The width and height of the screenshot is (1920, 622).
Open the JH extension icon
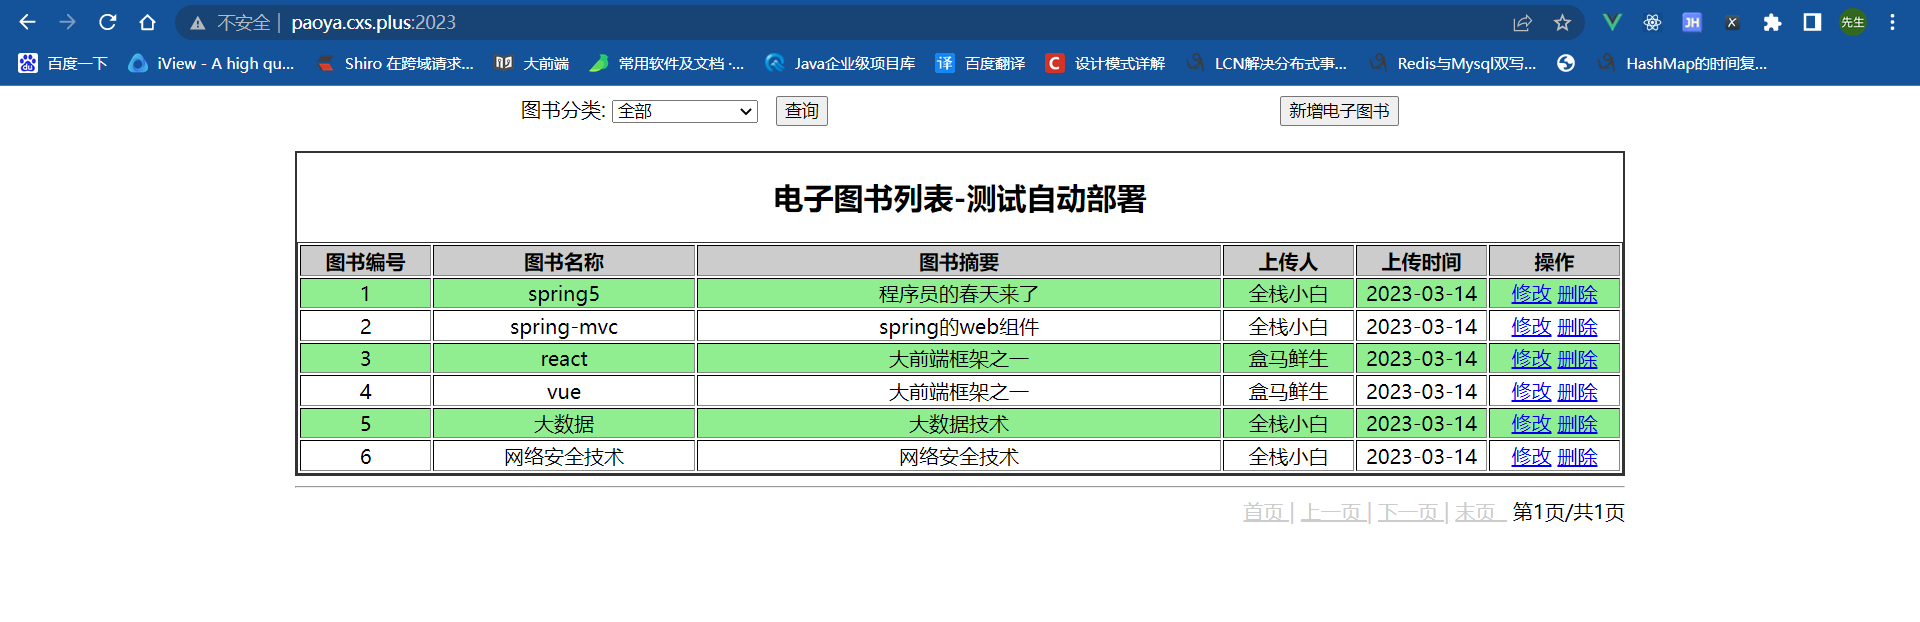[x=1692, y=22]
